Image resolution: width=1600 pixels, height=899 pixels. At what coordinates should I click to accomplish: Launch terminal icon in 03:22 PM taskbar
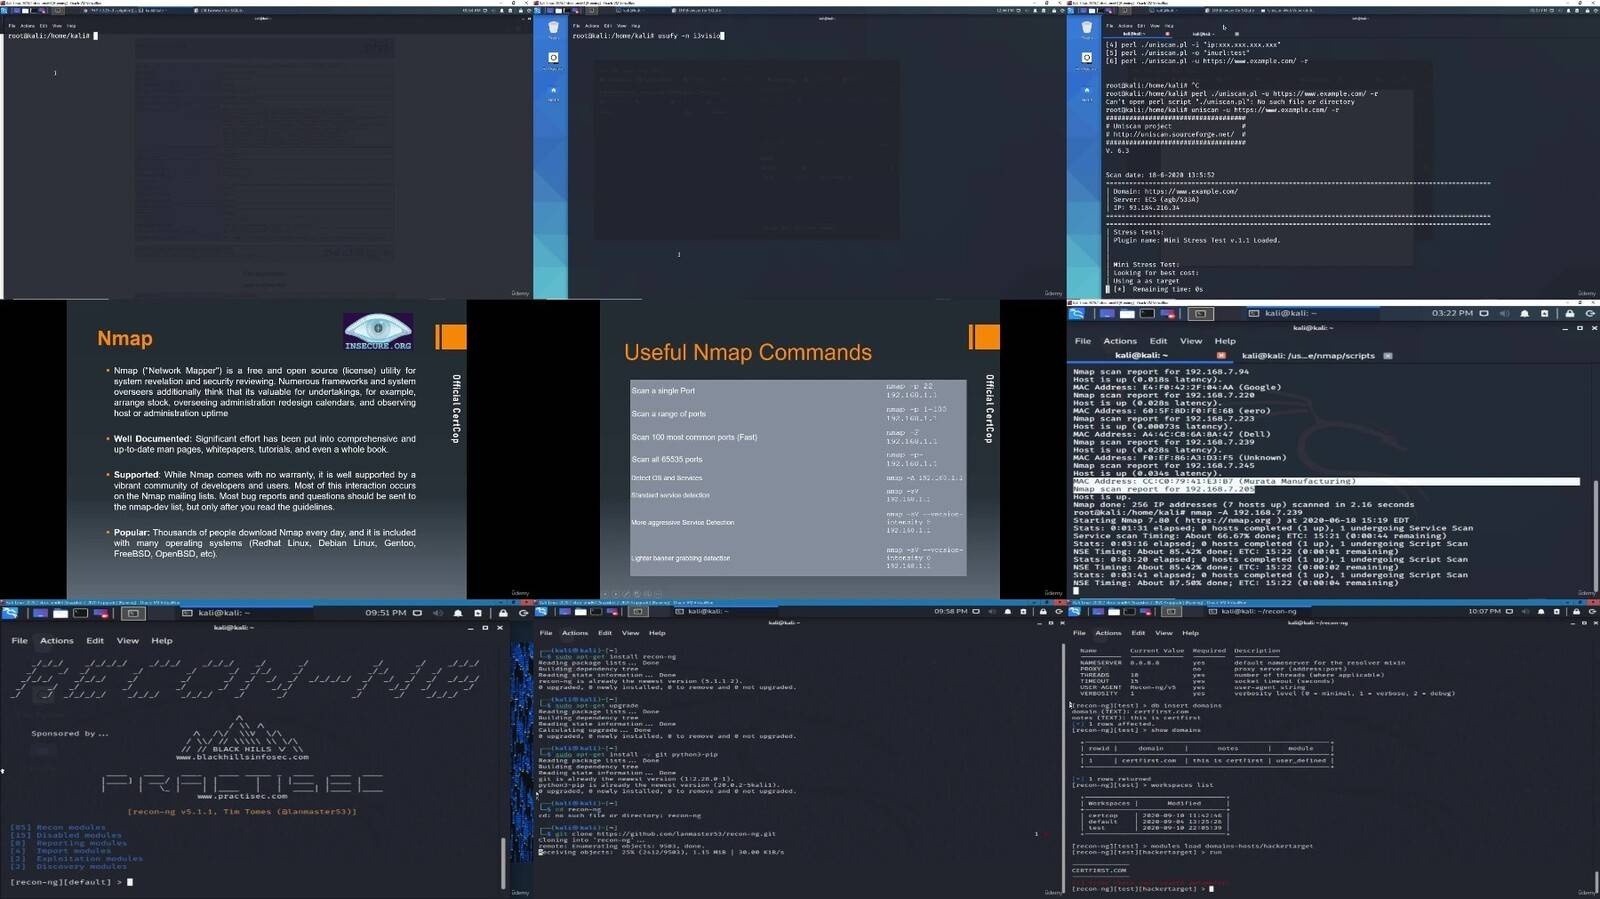(1147, 313)
